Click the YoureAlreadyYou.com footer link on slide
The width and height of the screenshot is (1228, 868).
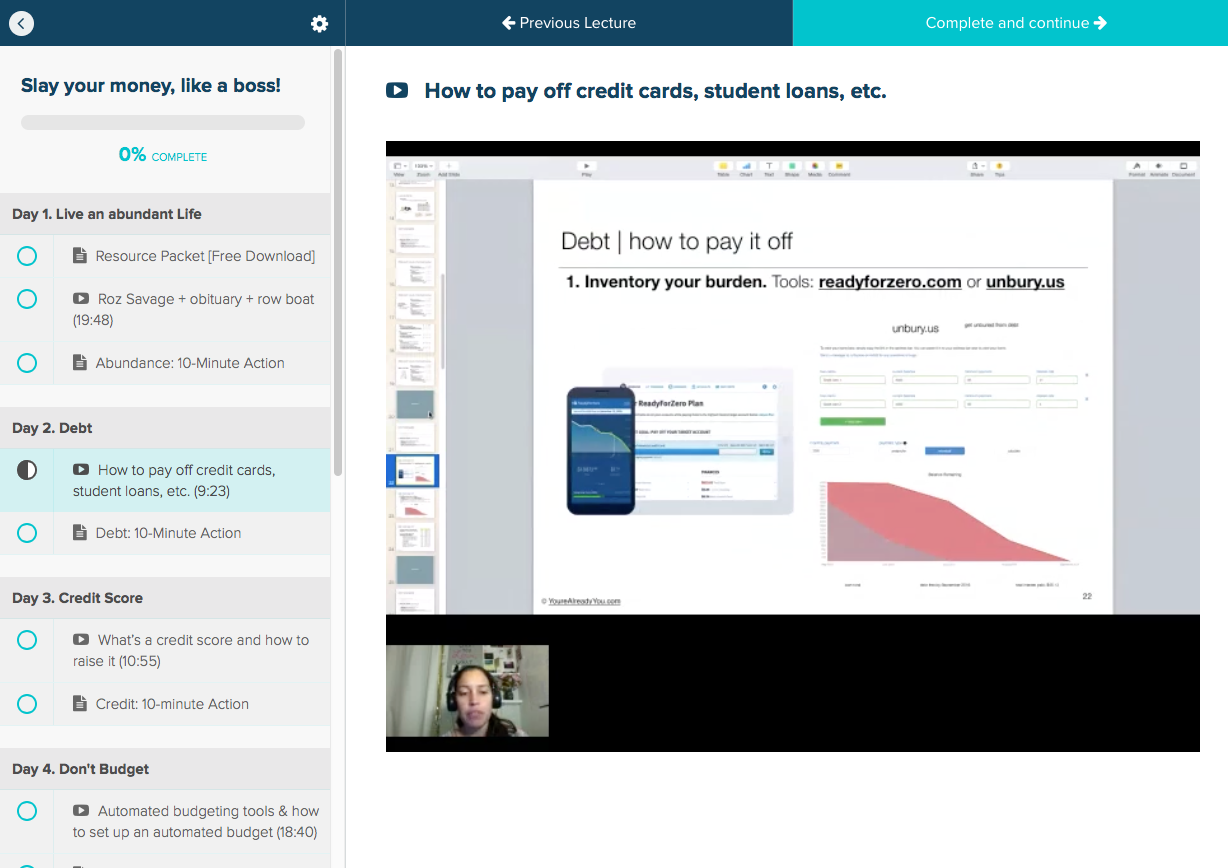click(x=584, y=601)
